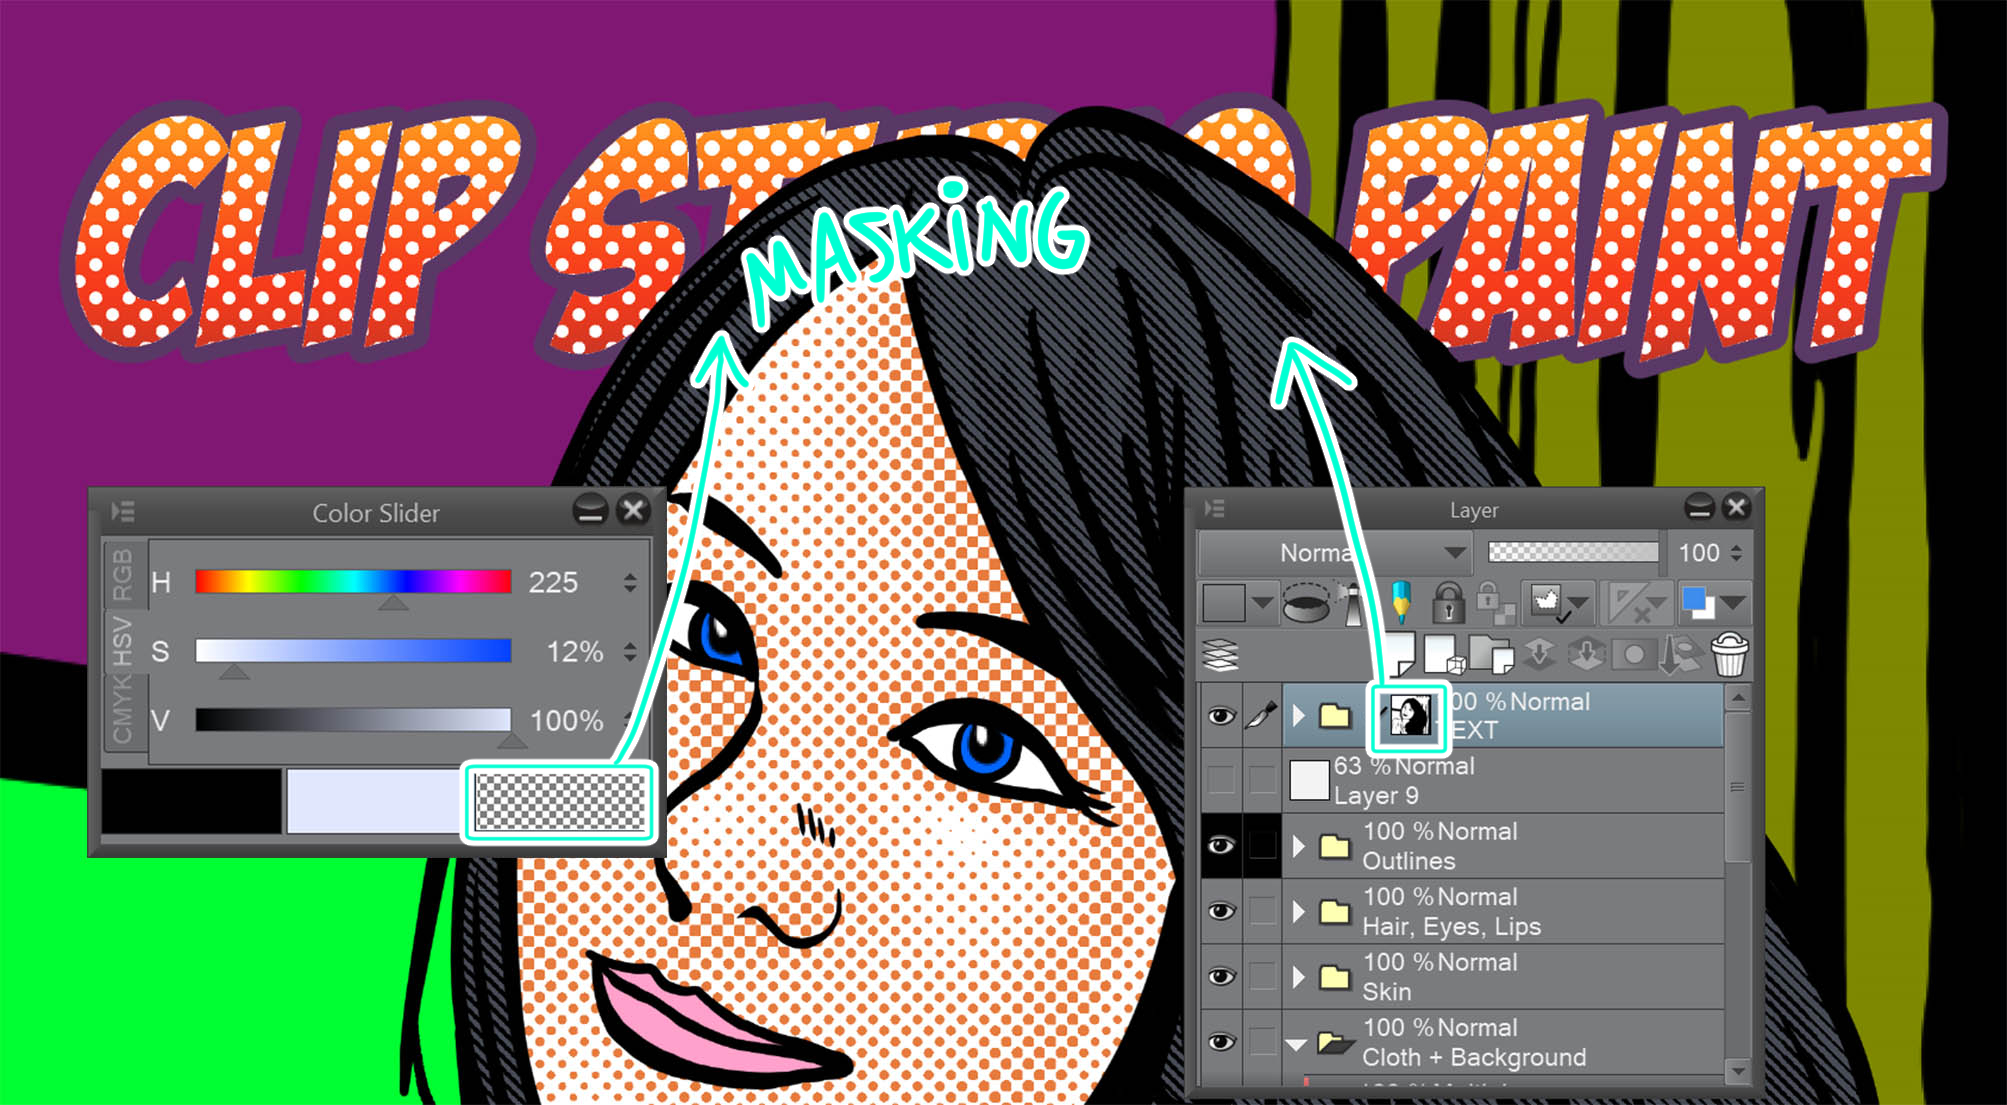The image size is (2007, 1105).
Task: Click the Hue gradient slider
Action: click(x=353, y=582)
